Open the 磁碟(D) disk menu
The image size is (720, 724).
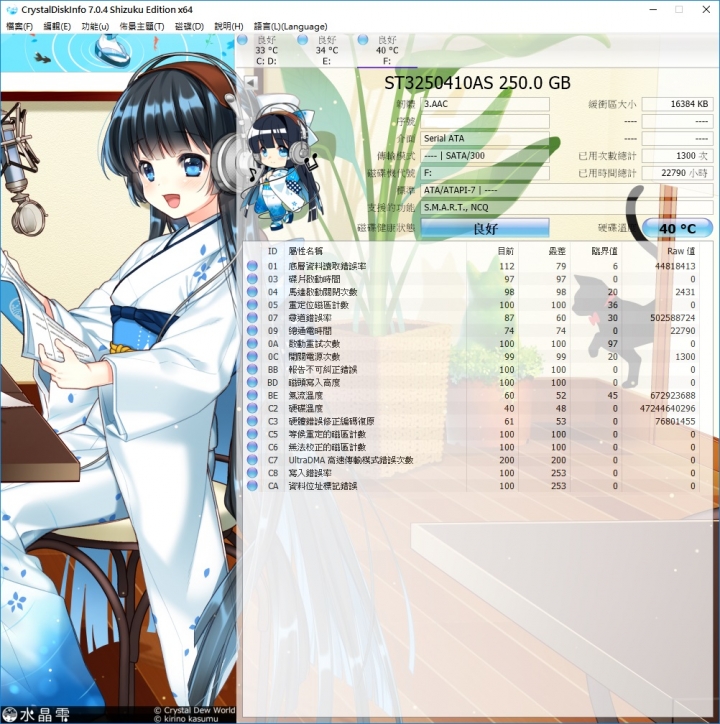click(189, 26)
